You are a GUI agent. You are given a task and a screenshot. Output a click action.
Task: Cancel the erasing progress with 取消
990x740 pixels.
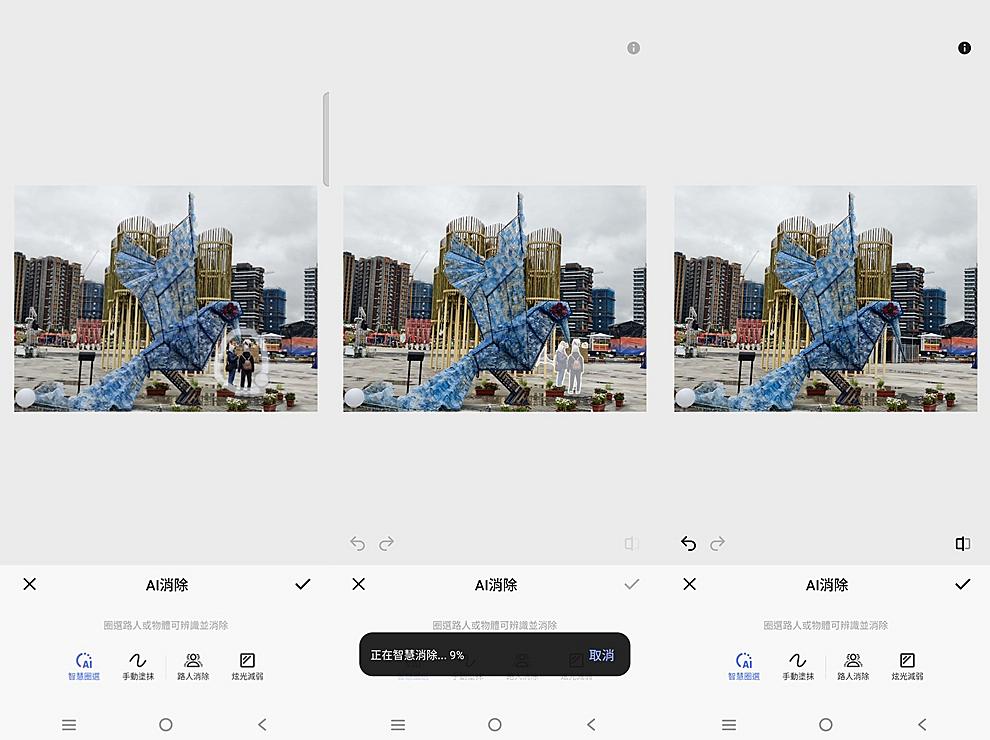pos(601,656)
